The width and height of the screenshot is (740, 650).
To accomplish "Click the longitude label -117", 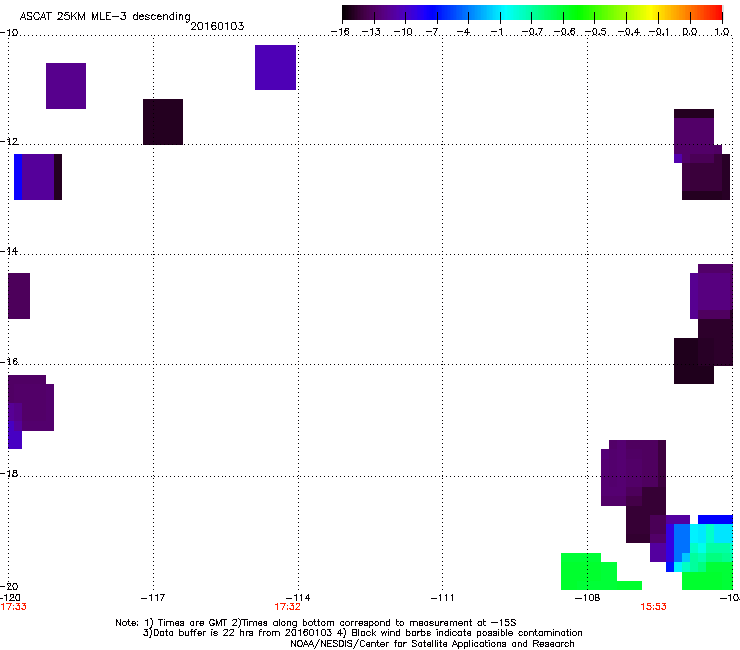I will [153, 598].
